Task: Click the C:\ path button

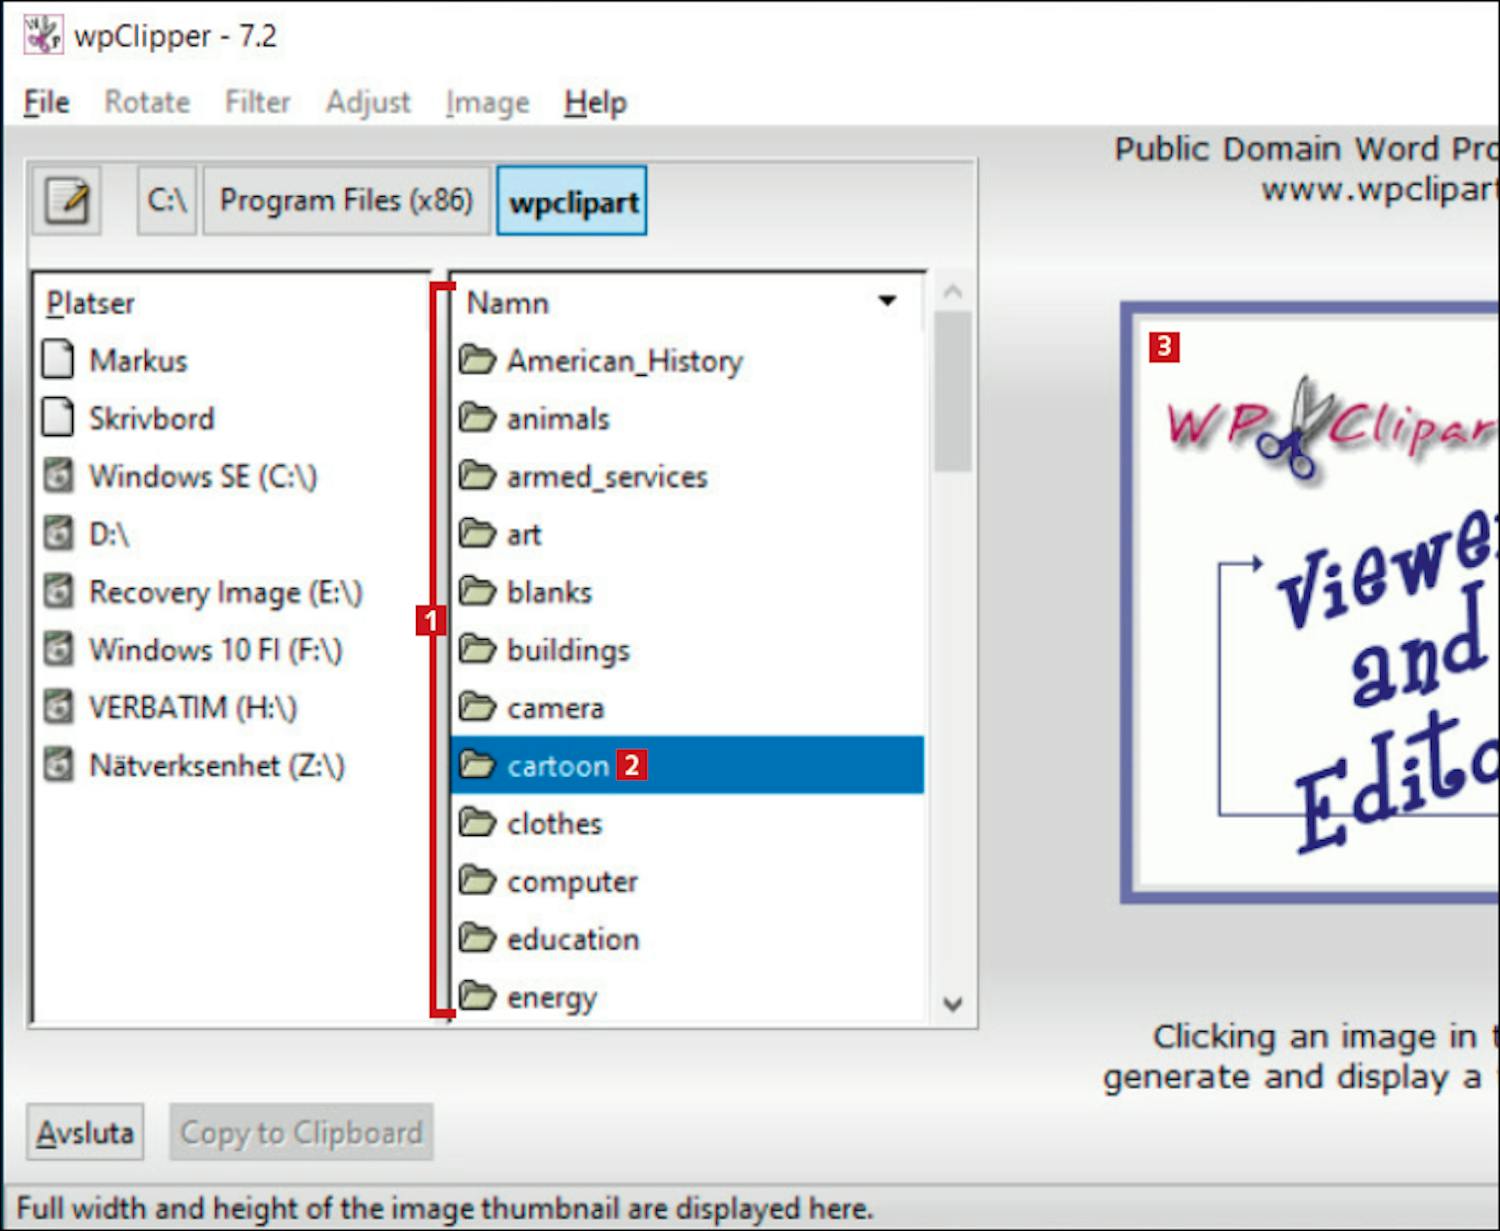Action: 166,201
